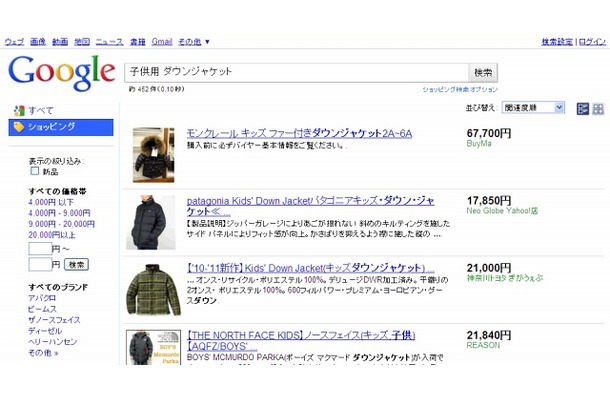Switch to grid view icon

(598, 109)
